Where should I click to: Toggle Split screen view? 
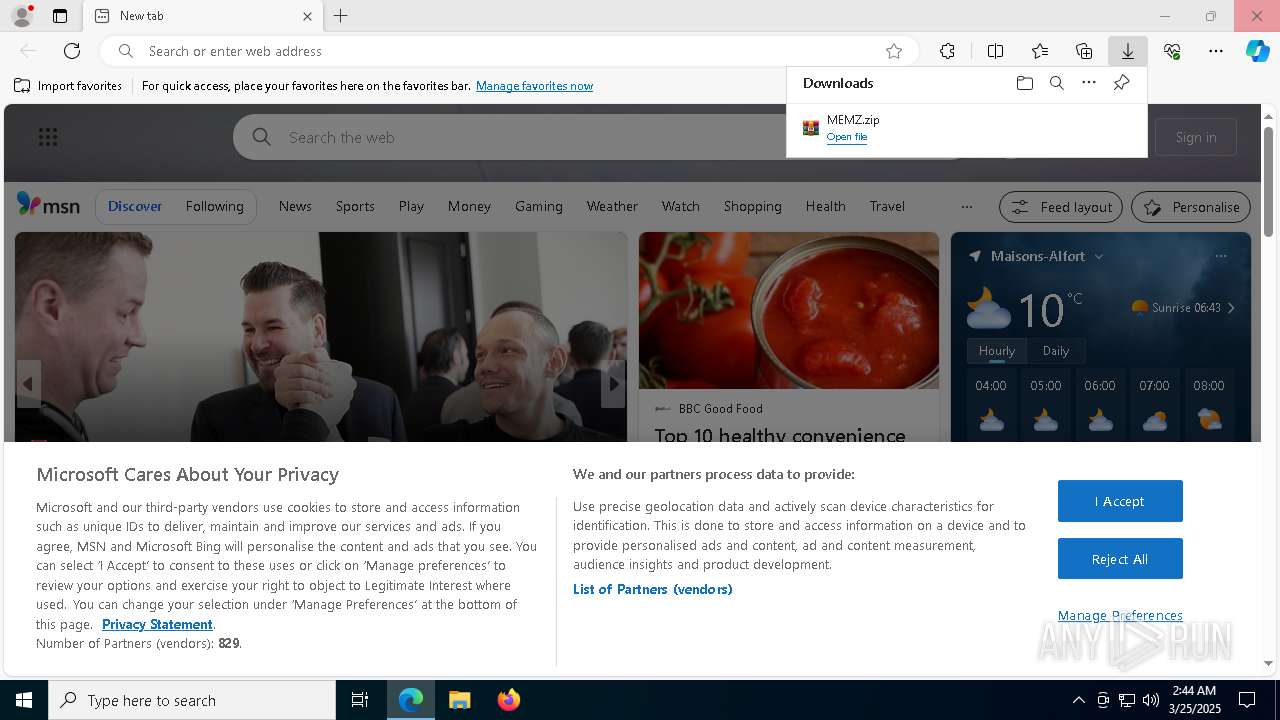coord(995,51)
